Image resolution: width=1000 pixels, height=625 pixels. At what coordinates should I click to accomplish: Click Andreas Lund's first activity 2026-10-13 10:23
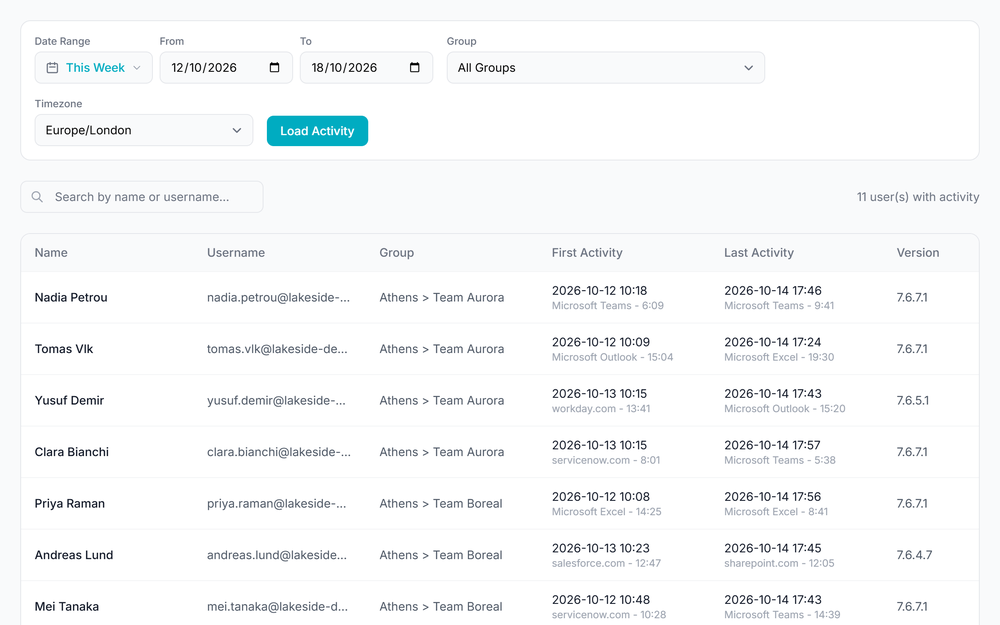click(x=601, y=548)
